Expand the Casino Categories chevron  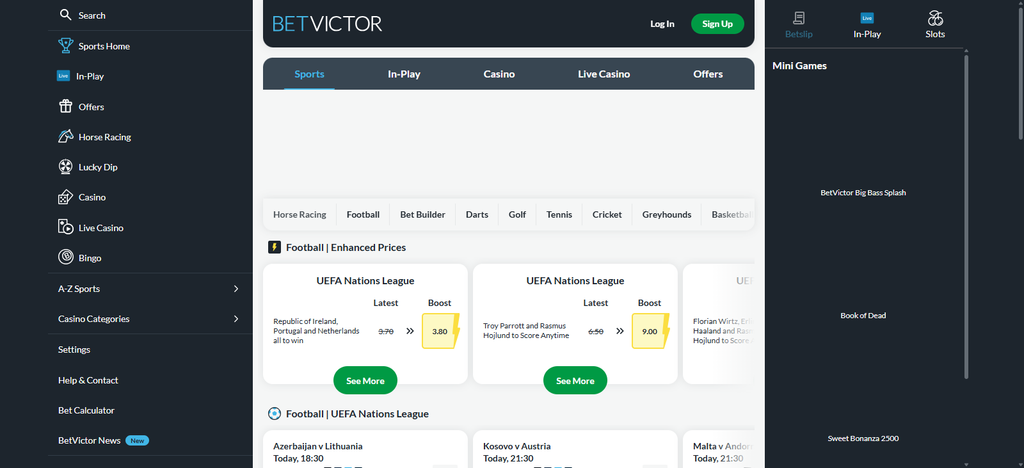click(236, 319)
